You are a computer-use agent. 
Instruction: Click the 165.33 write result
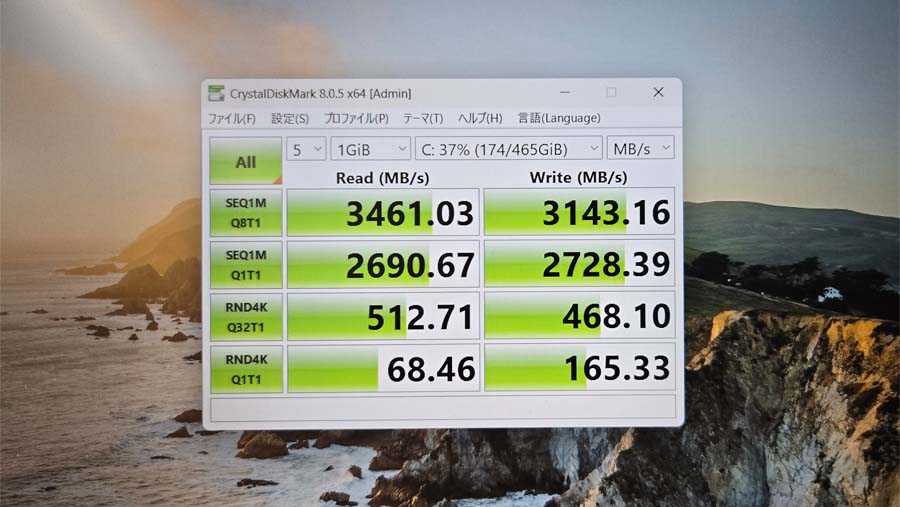pyautogui.click(x=579, y=368)
